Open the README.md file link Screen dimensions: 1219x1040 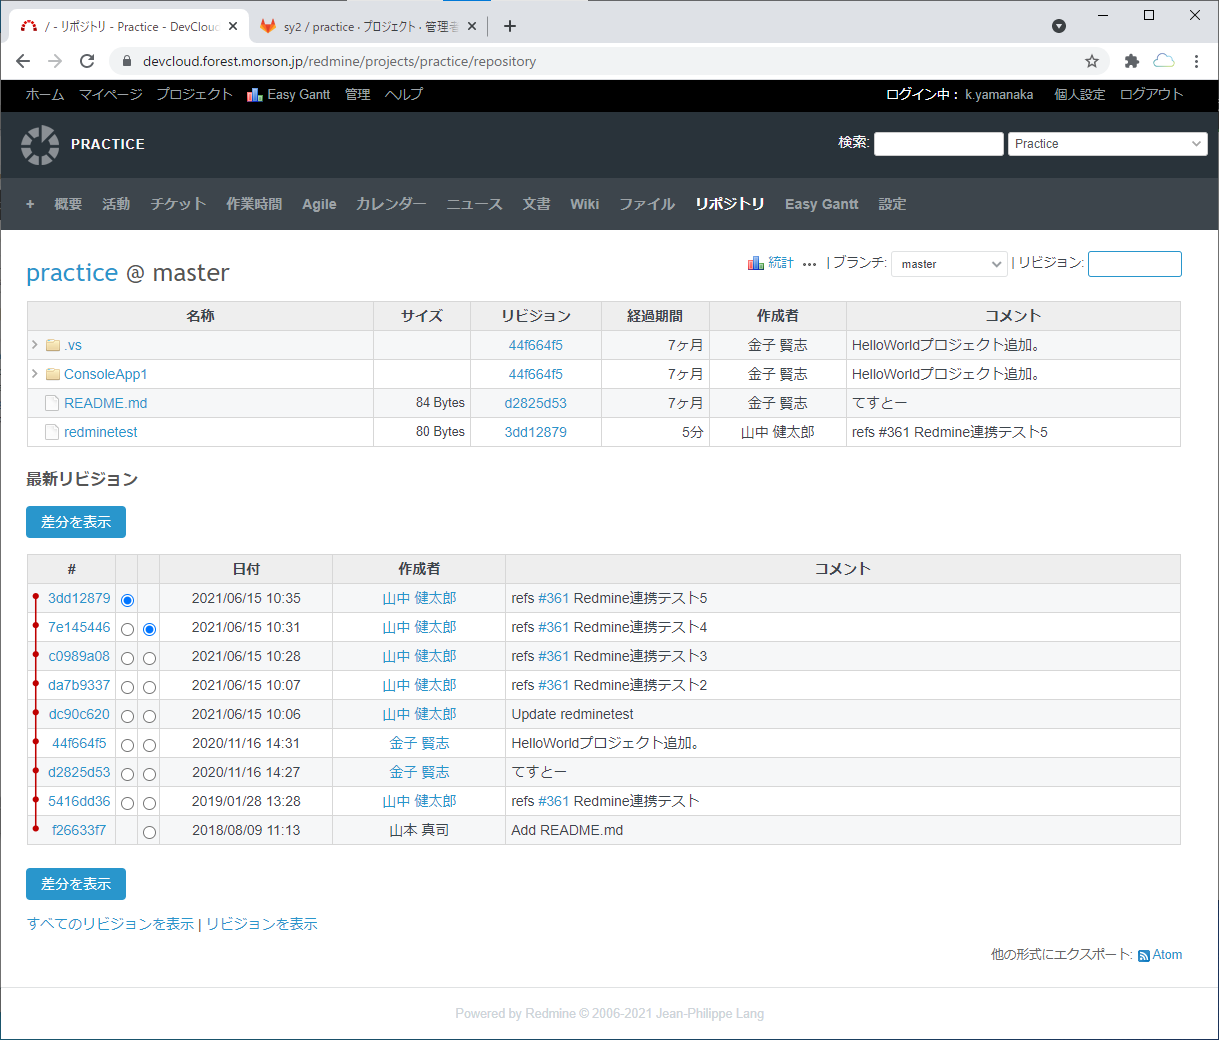coord(105,403)
